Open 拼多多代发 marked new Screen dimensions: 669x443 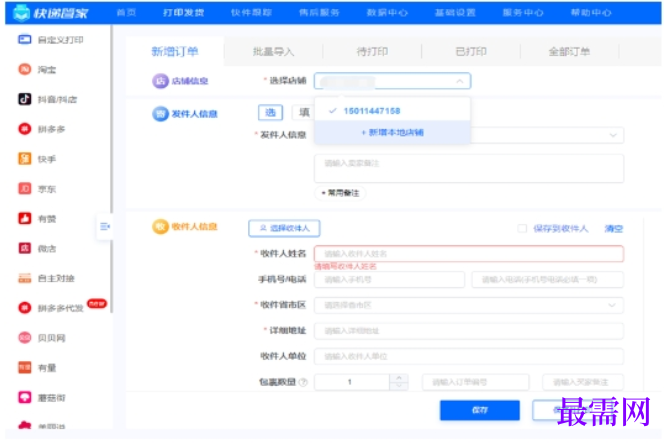62,307
